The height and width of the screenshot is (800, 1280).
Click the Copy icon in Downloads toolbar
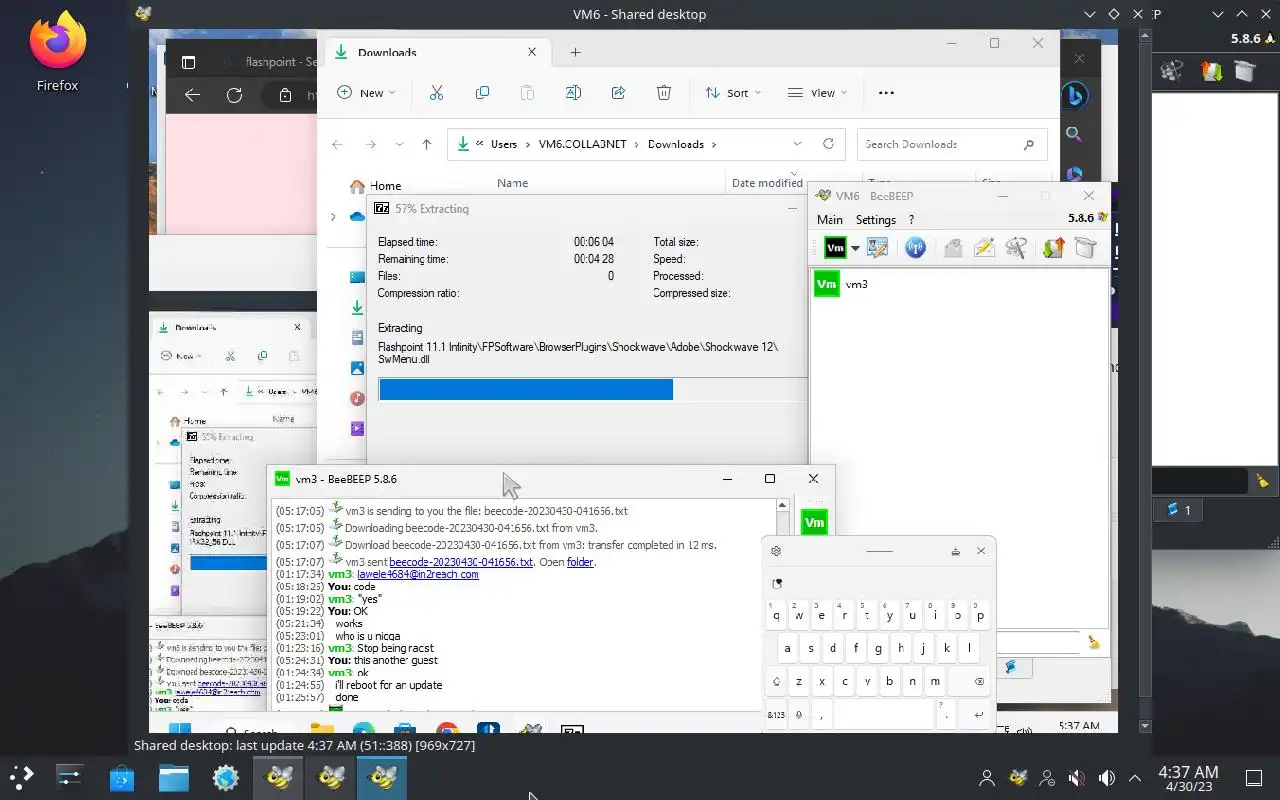point(482,92)
